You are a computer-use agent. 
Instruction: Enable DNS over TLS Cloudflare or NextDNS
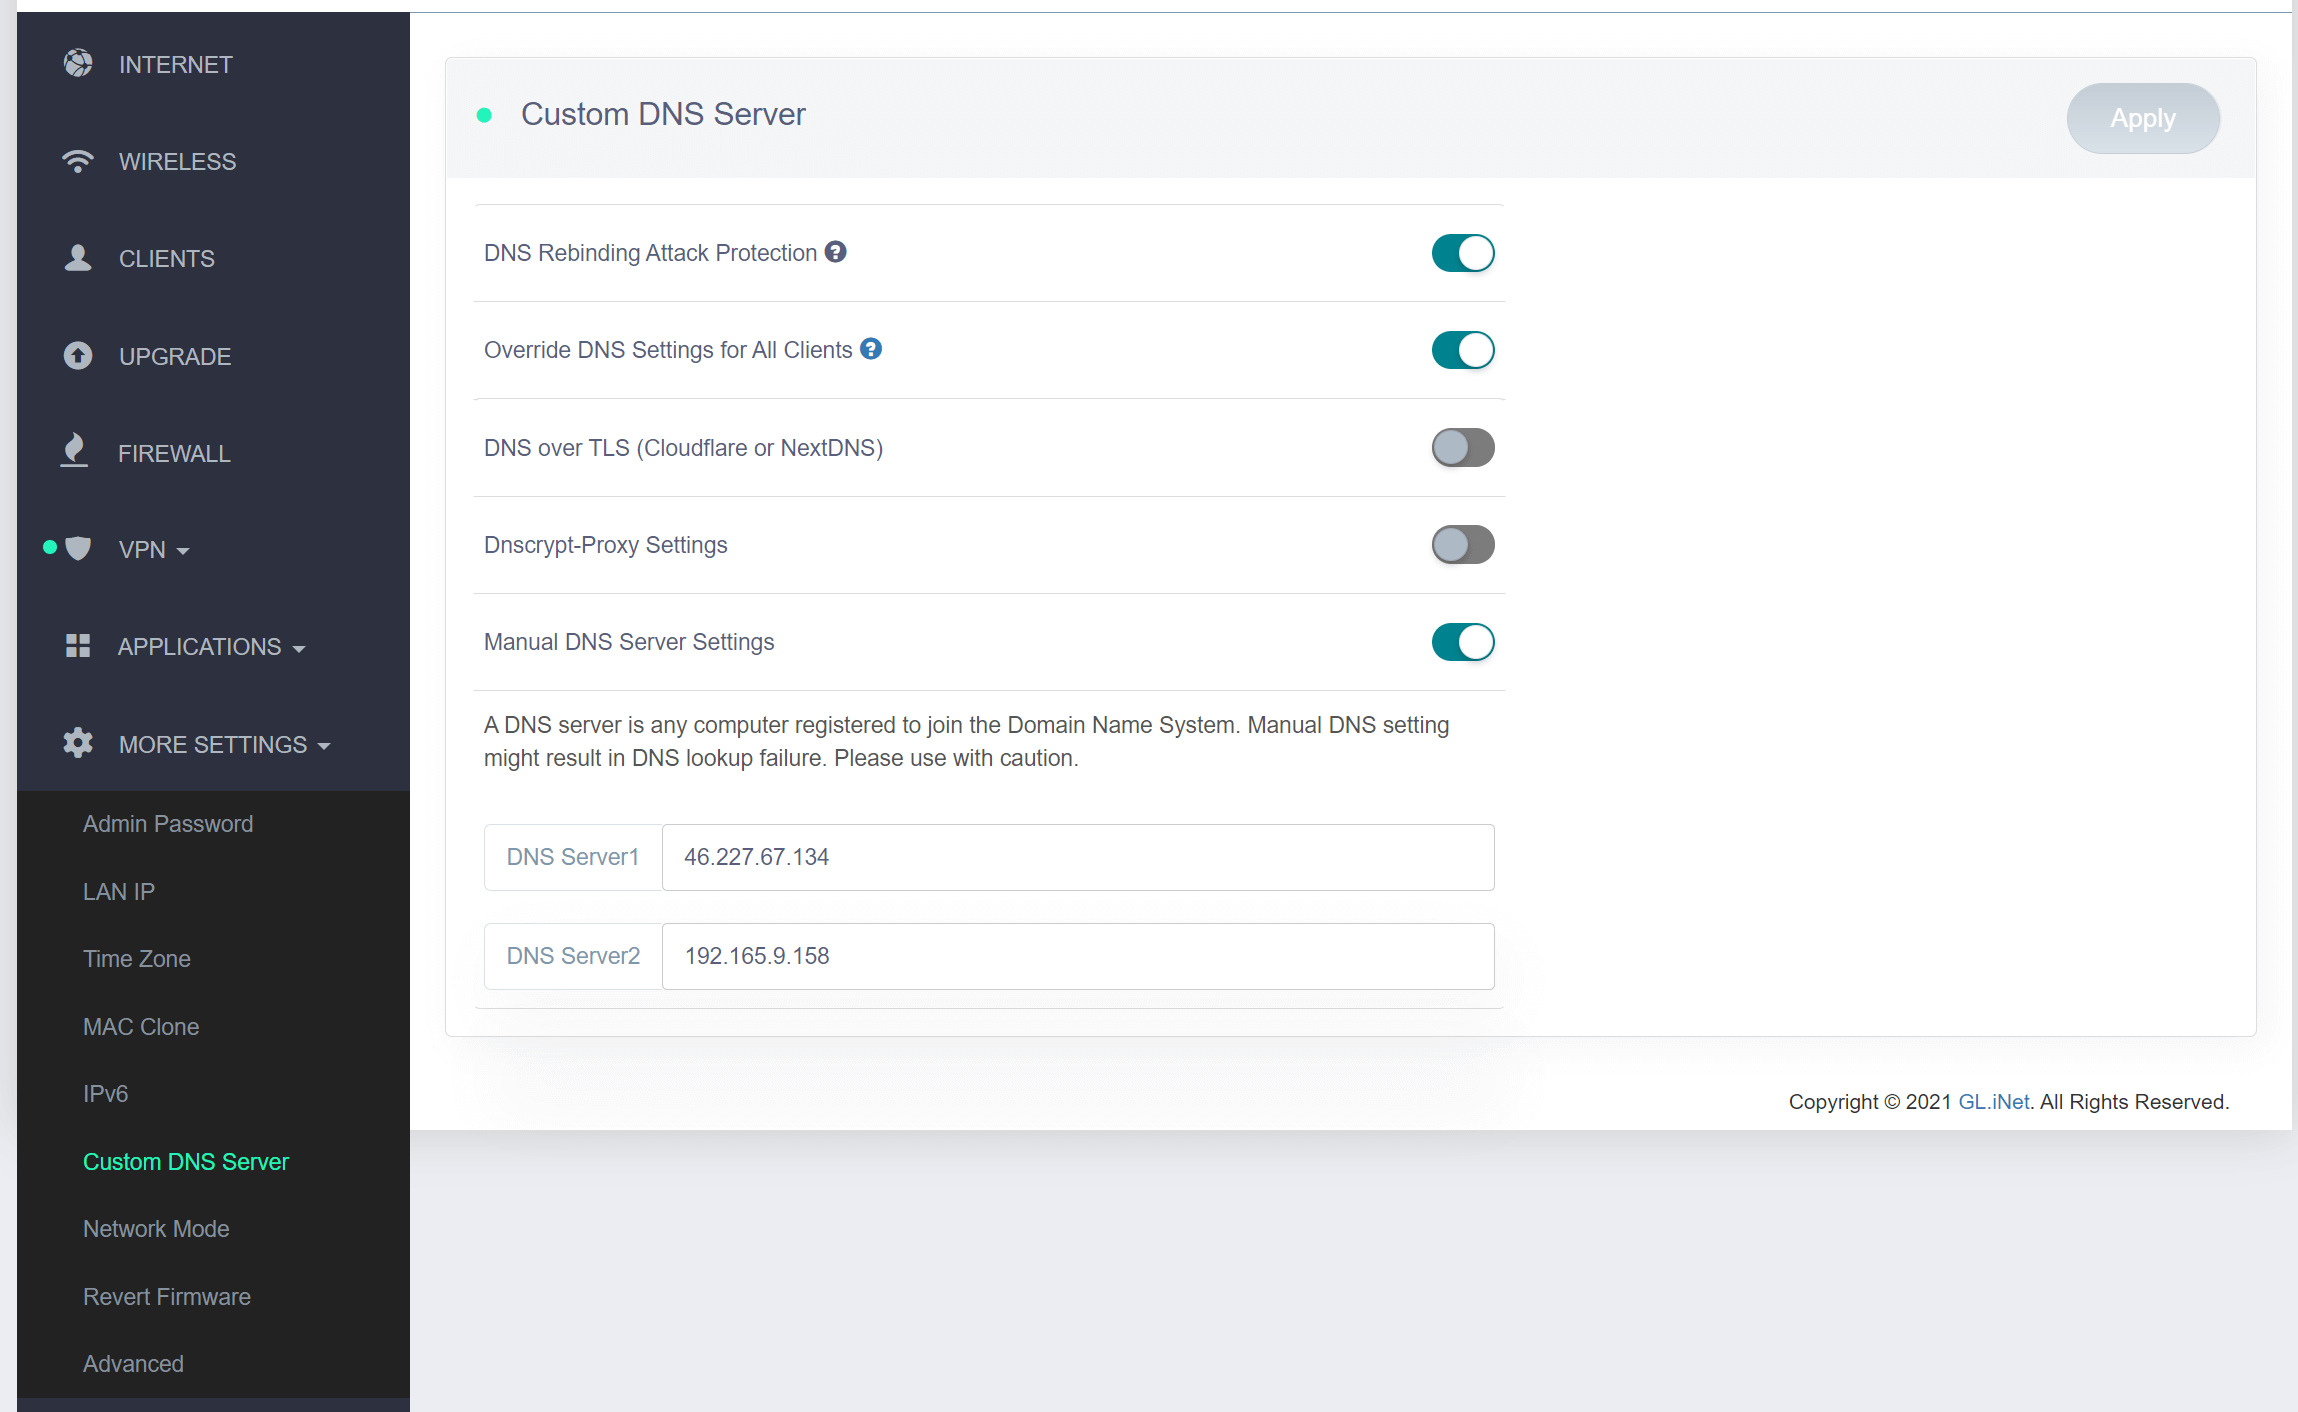[x=1461, y=447]
